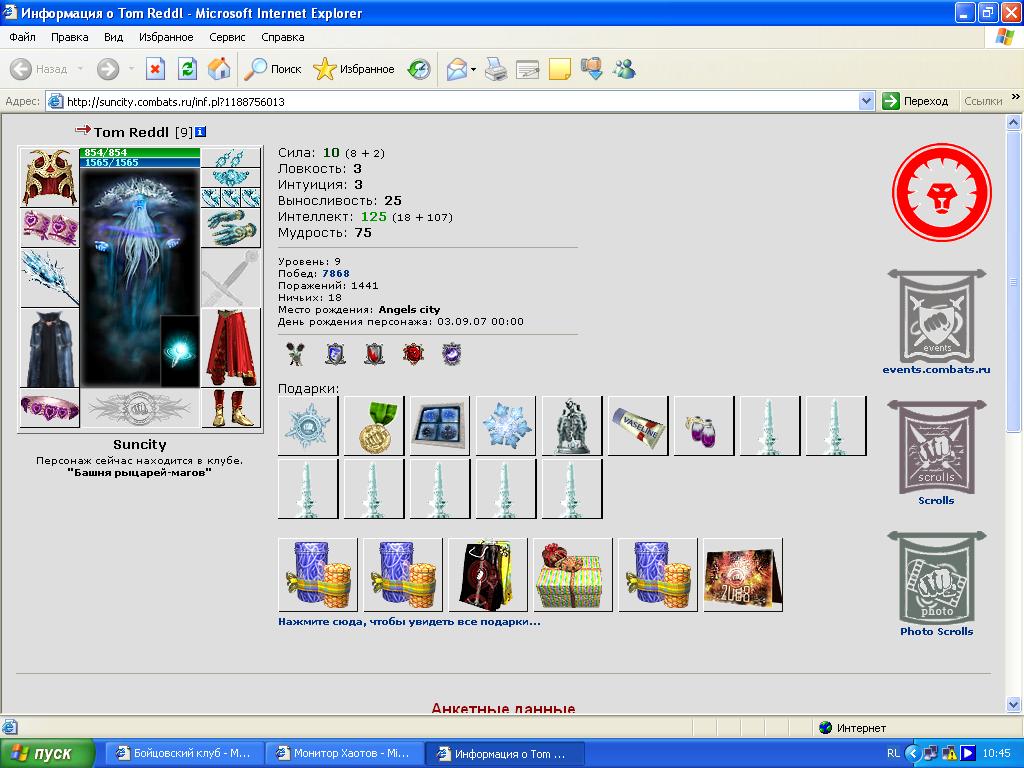Image resolution: width=1024 pixels, height=768 pixels.
Task: Click the green health bar 854/854
Action: 140,152
